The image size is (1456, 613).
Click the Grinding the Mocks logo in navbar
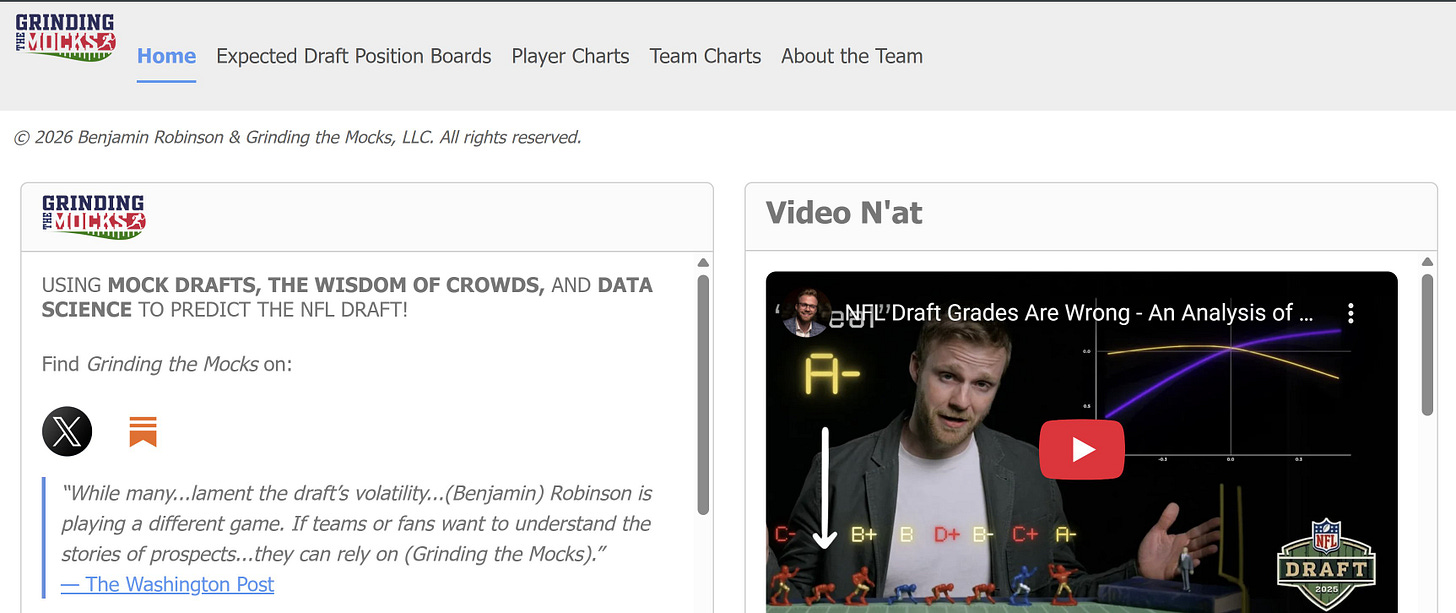tap(66, 38)
